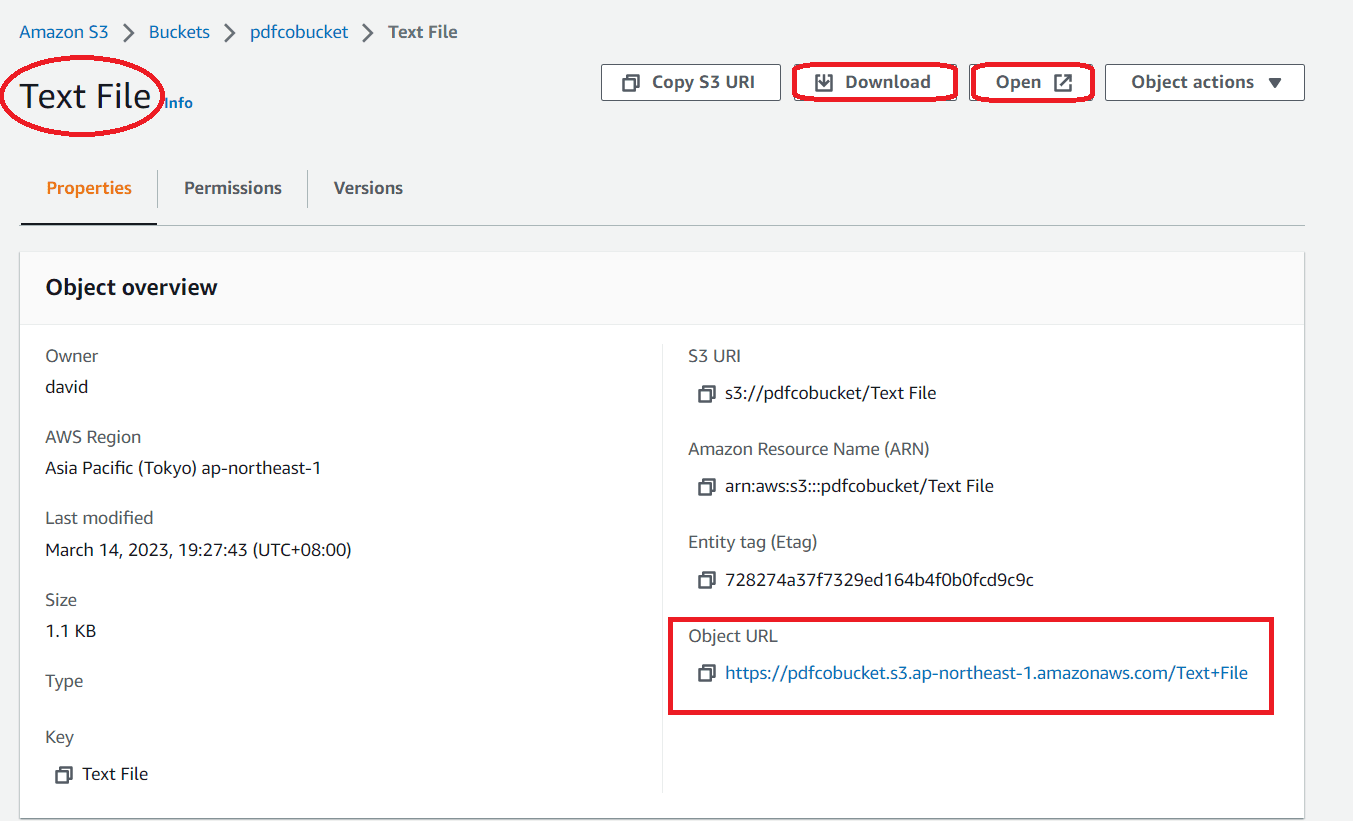Viewport: 1353px width, 821px height.
Task: Click the copy icon beside the S3 URI
Action: pos(707,394)
